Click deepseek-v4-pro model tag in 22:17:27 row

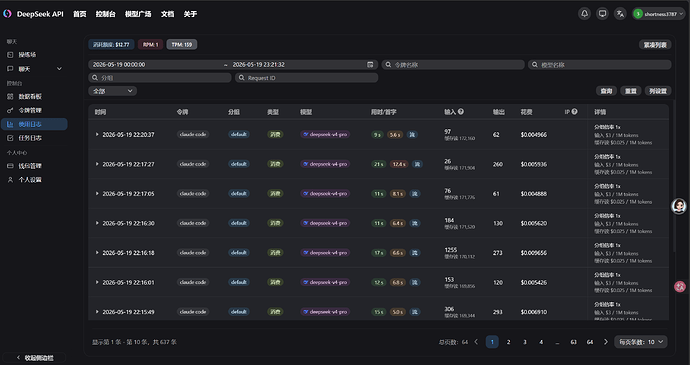(x=325, y=164)
